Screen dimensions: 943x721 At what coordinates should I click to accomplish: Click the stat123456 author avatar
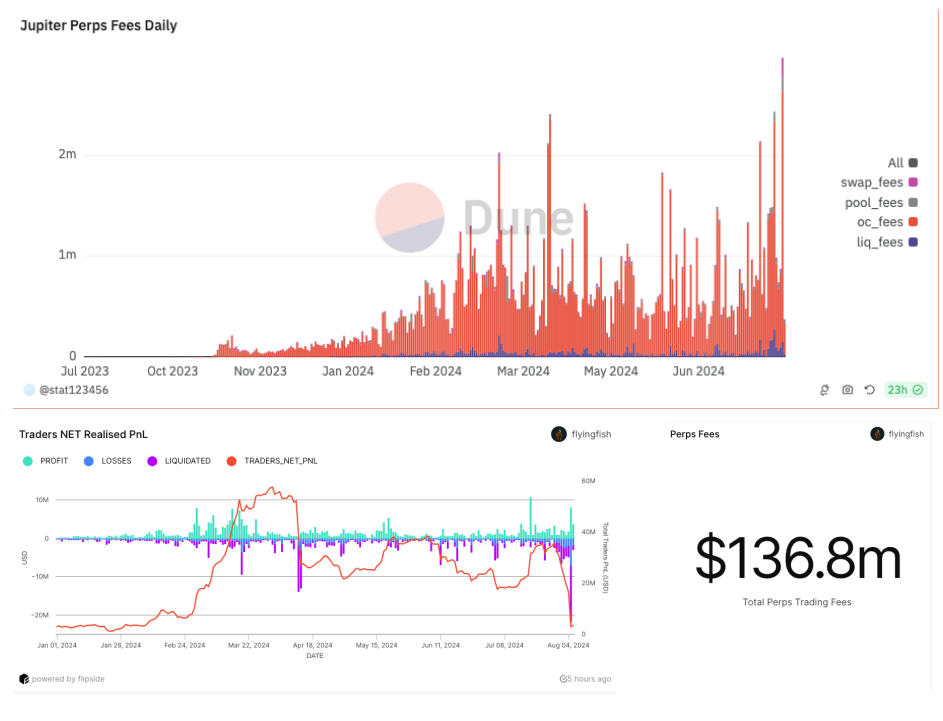[29, 390]
